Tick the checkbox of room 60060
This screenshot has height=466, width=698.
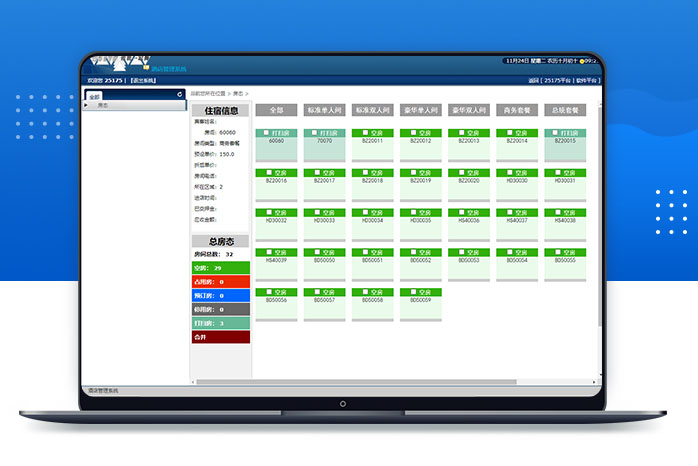266,133
